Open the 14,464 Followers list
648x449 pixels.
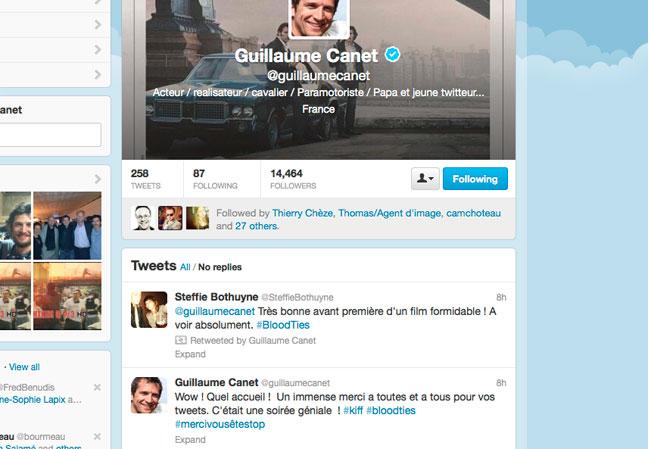[x=293, y=179]
